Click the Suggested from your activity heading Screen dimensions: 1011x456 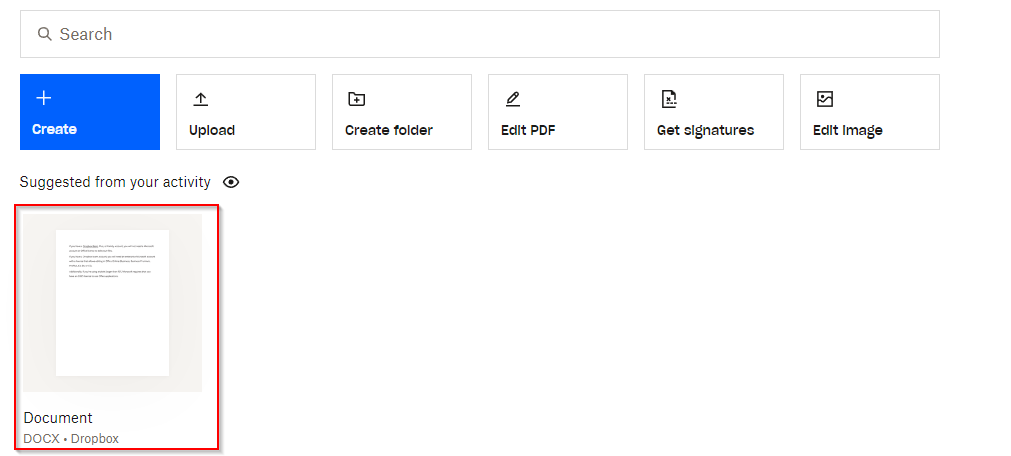pos(115,183)
